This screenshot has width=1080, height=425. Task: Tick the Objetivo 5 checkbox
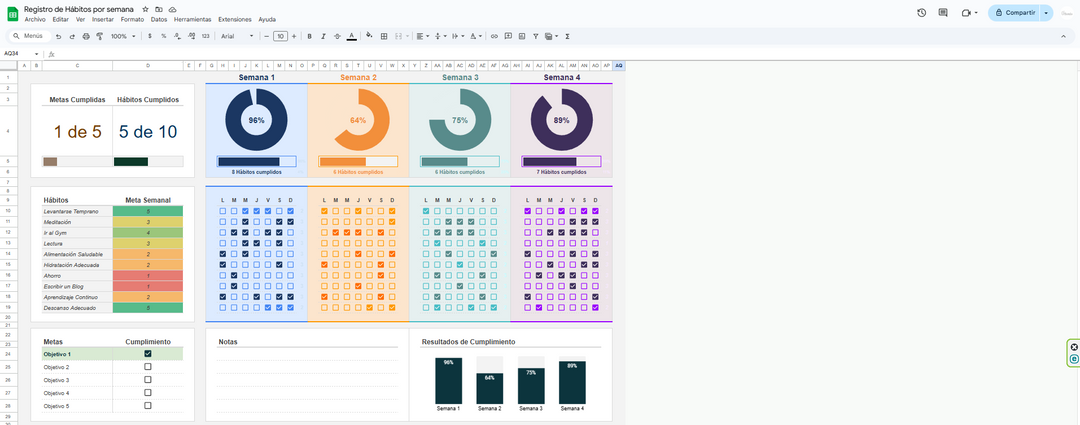pos(148,406)
